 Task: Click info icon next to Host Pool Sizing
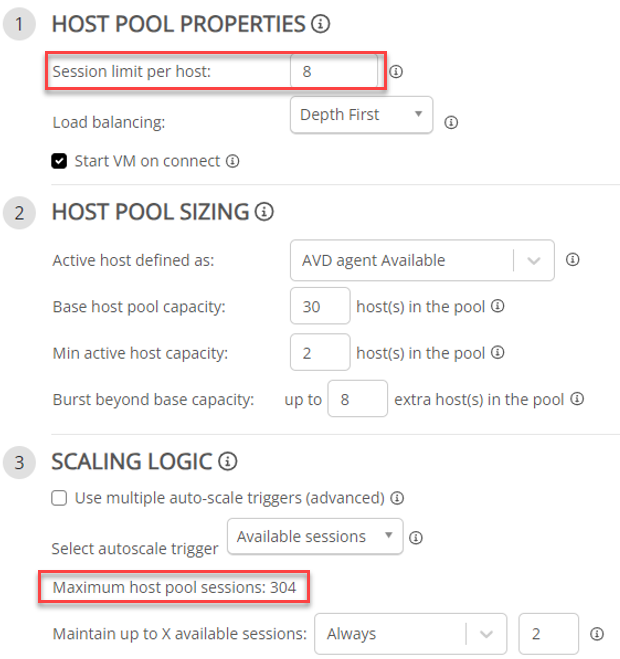(x=264, y=211)
